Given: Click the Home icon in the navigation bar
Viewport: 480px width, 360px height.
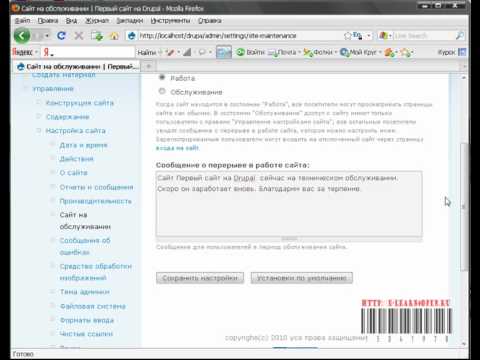Looking at the screenshot, I should coord(114,36).
